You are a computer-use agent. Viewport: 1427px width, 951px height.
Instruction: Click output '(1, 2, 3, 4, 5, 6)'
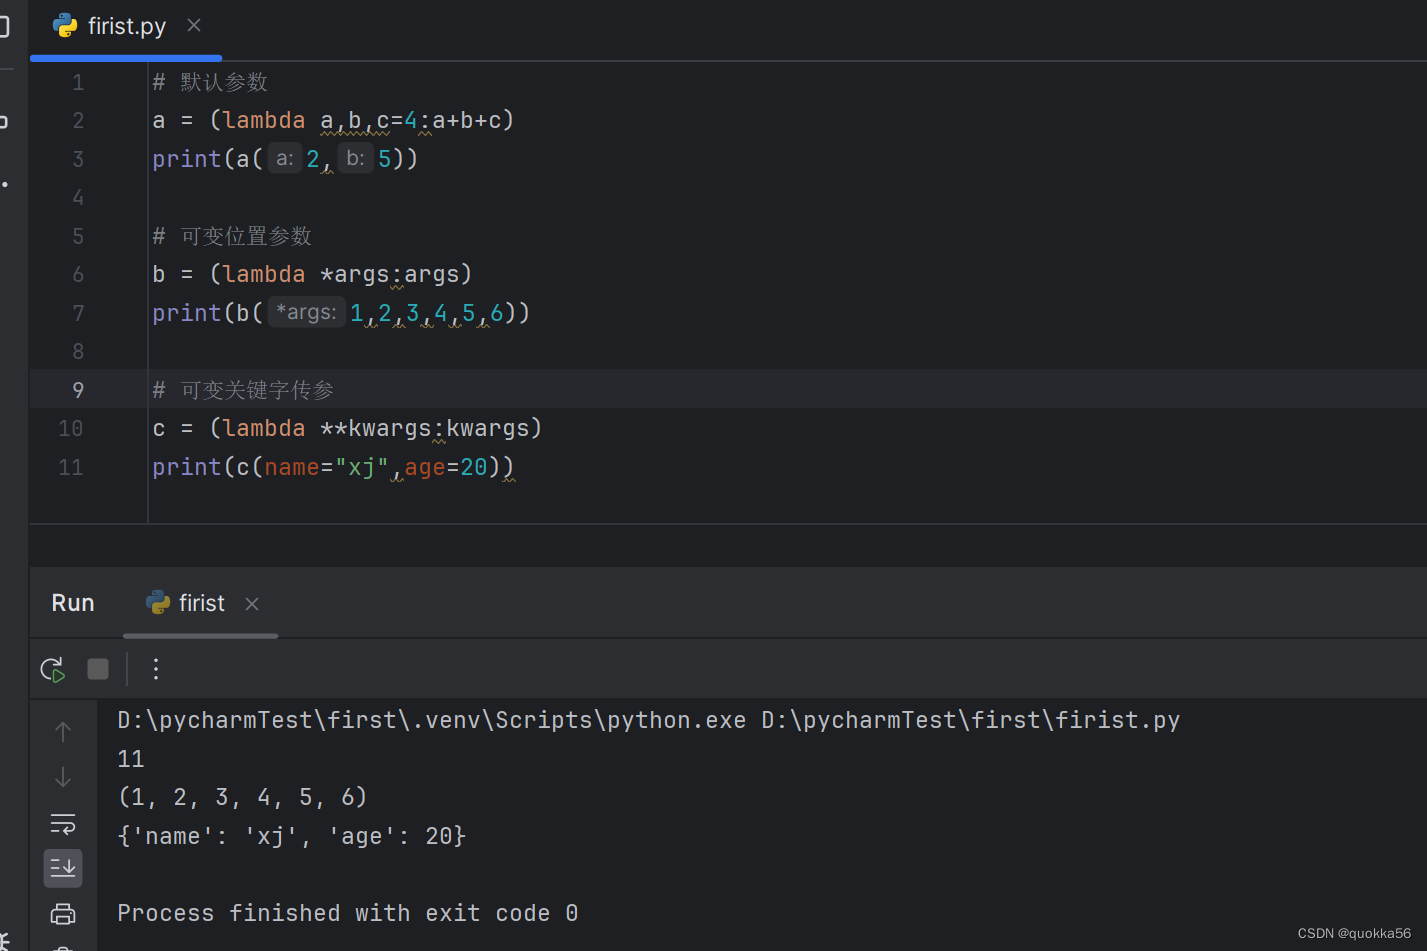(x=243, y=797)
